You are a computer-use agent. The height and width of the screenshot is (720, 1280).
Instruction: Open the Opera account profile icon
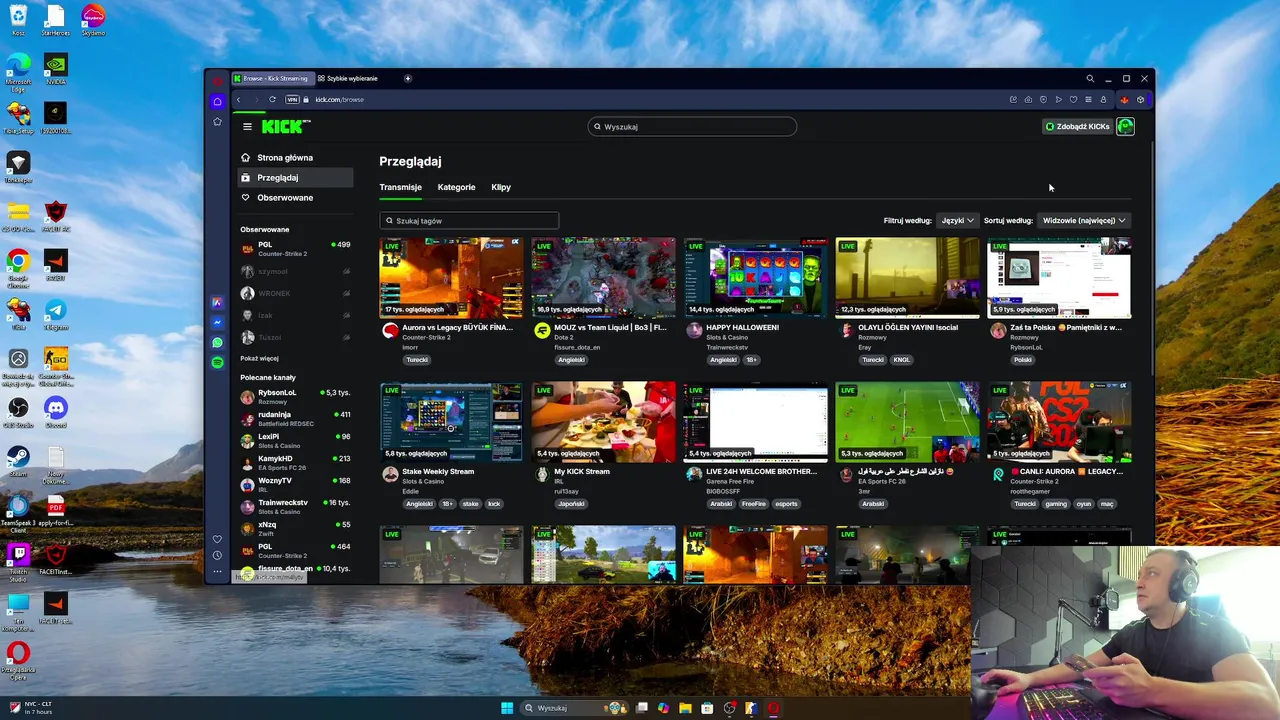tap(1103, 99)
